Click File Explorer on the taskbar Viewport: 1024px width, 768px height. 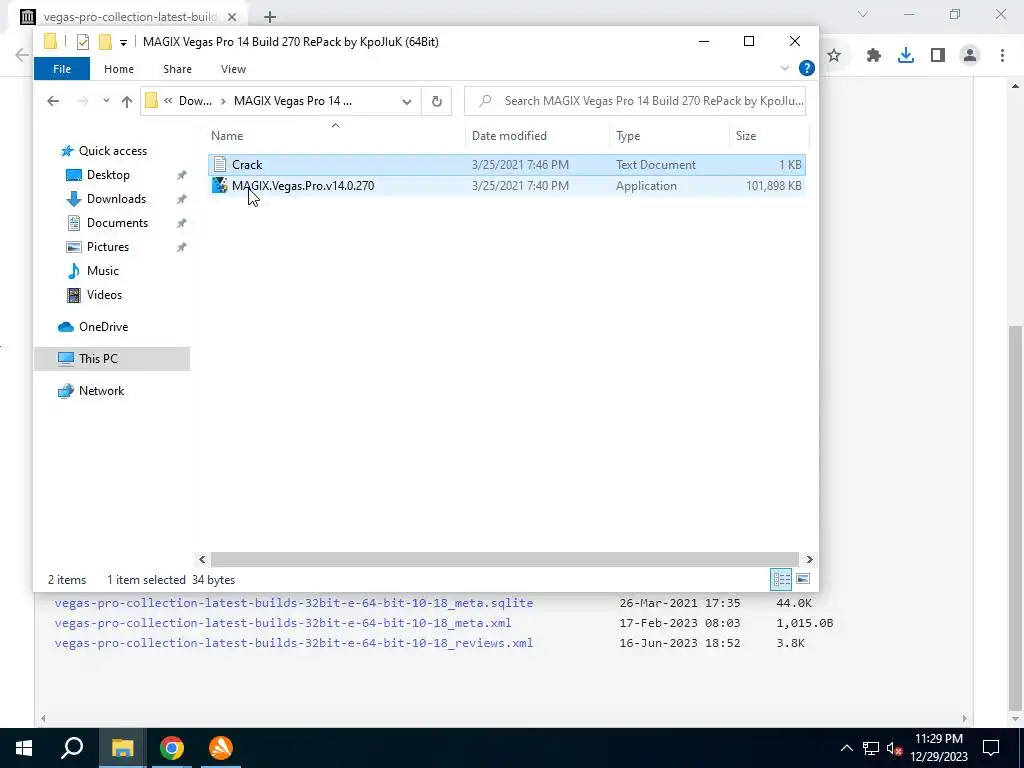coord(122,748)
